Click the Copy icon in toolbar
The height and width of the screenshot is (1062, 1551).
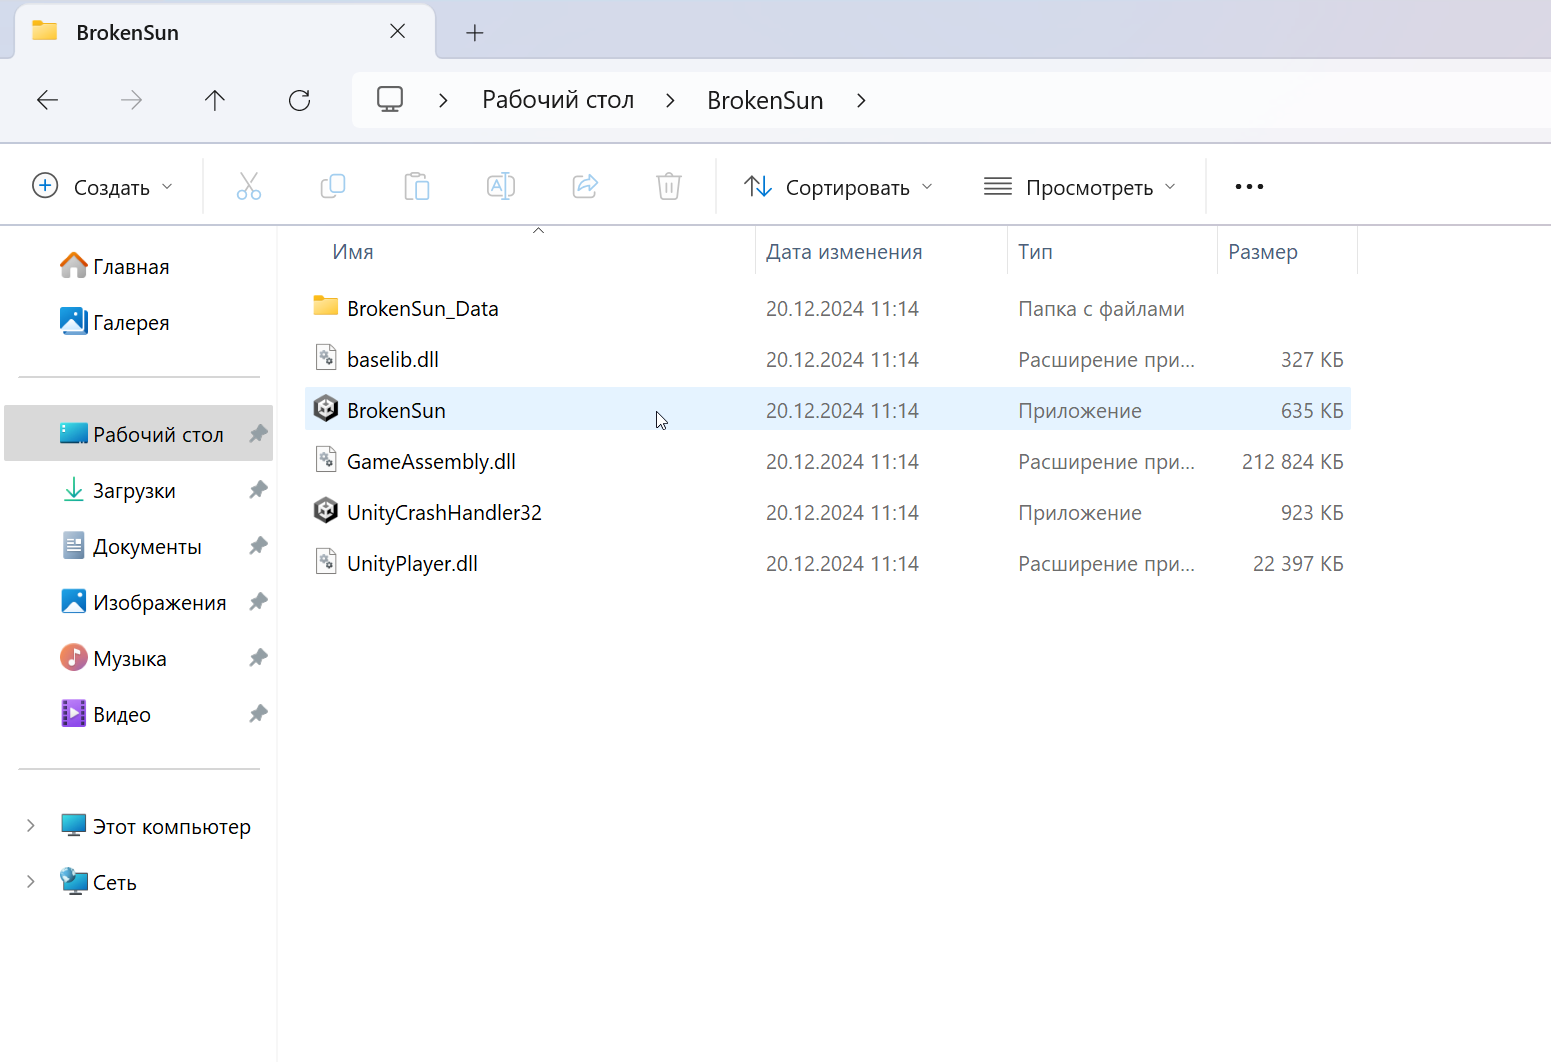coord(333,186)
